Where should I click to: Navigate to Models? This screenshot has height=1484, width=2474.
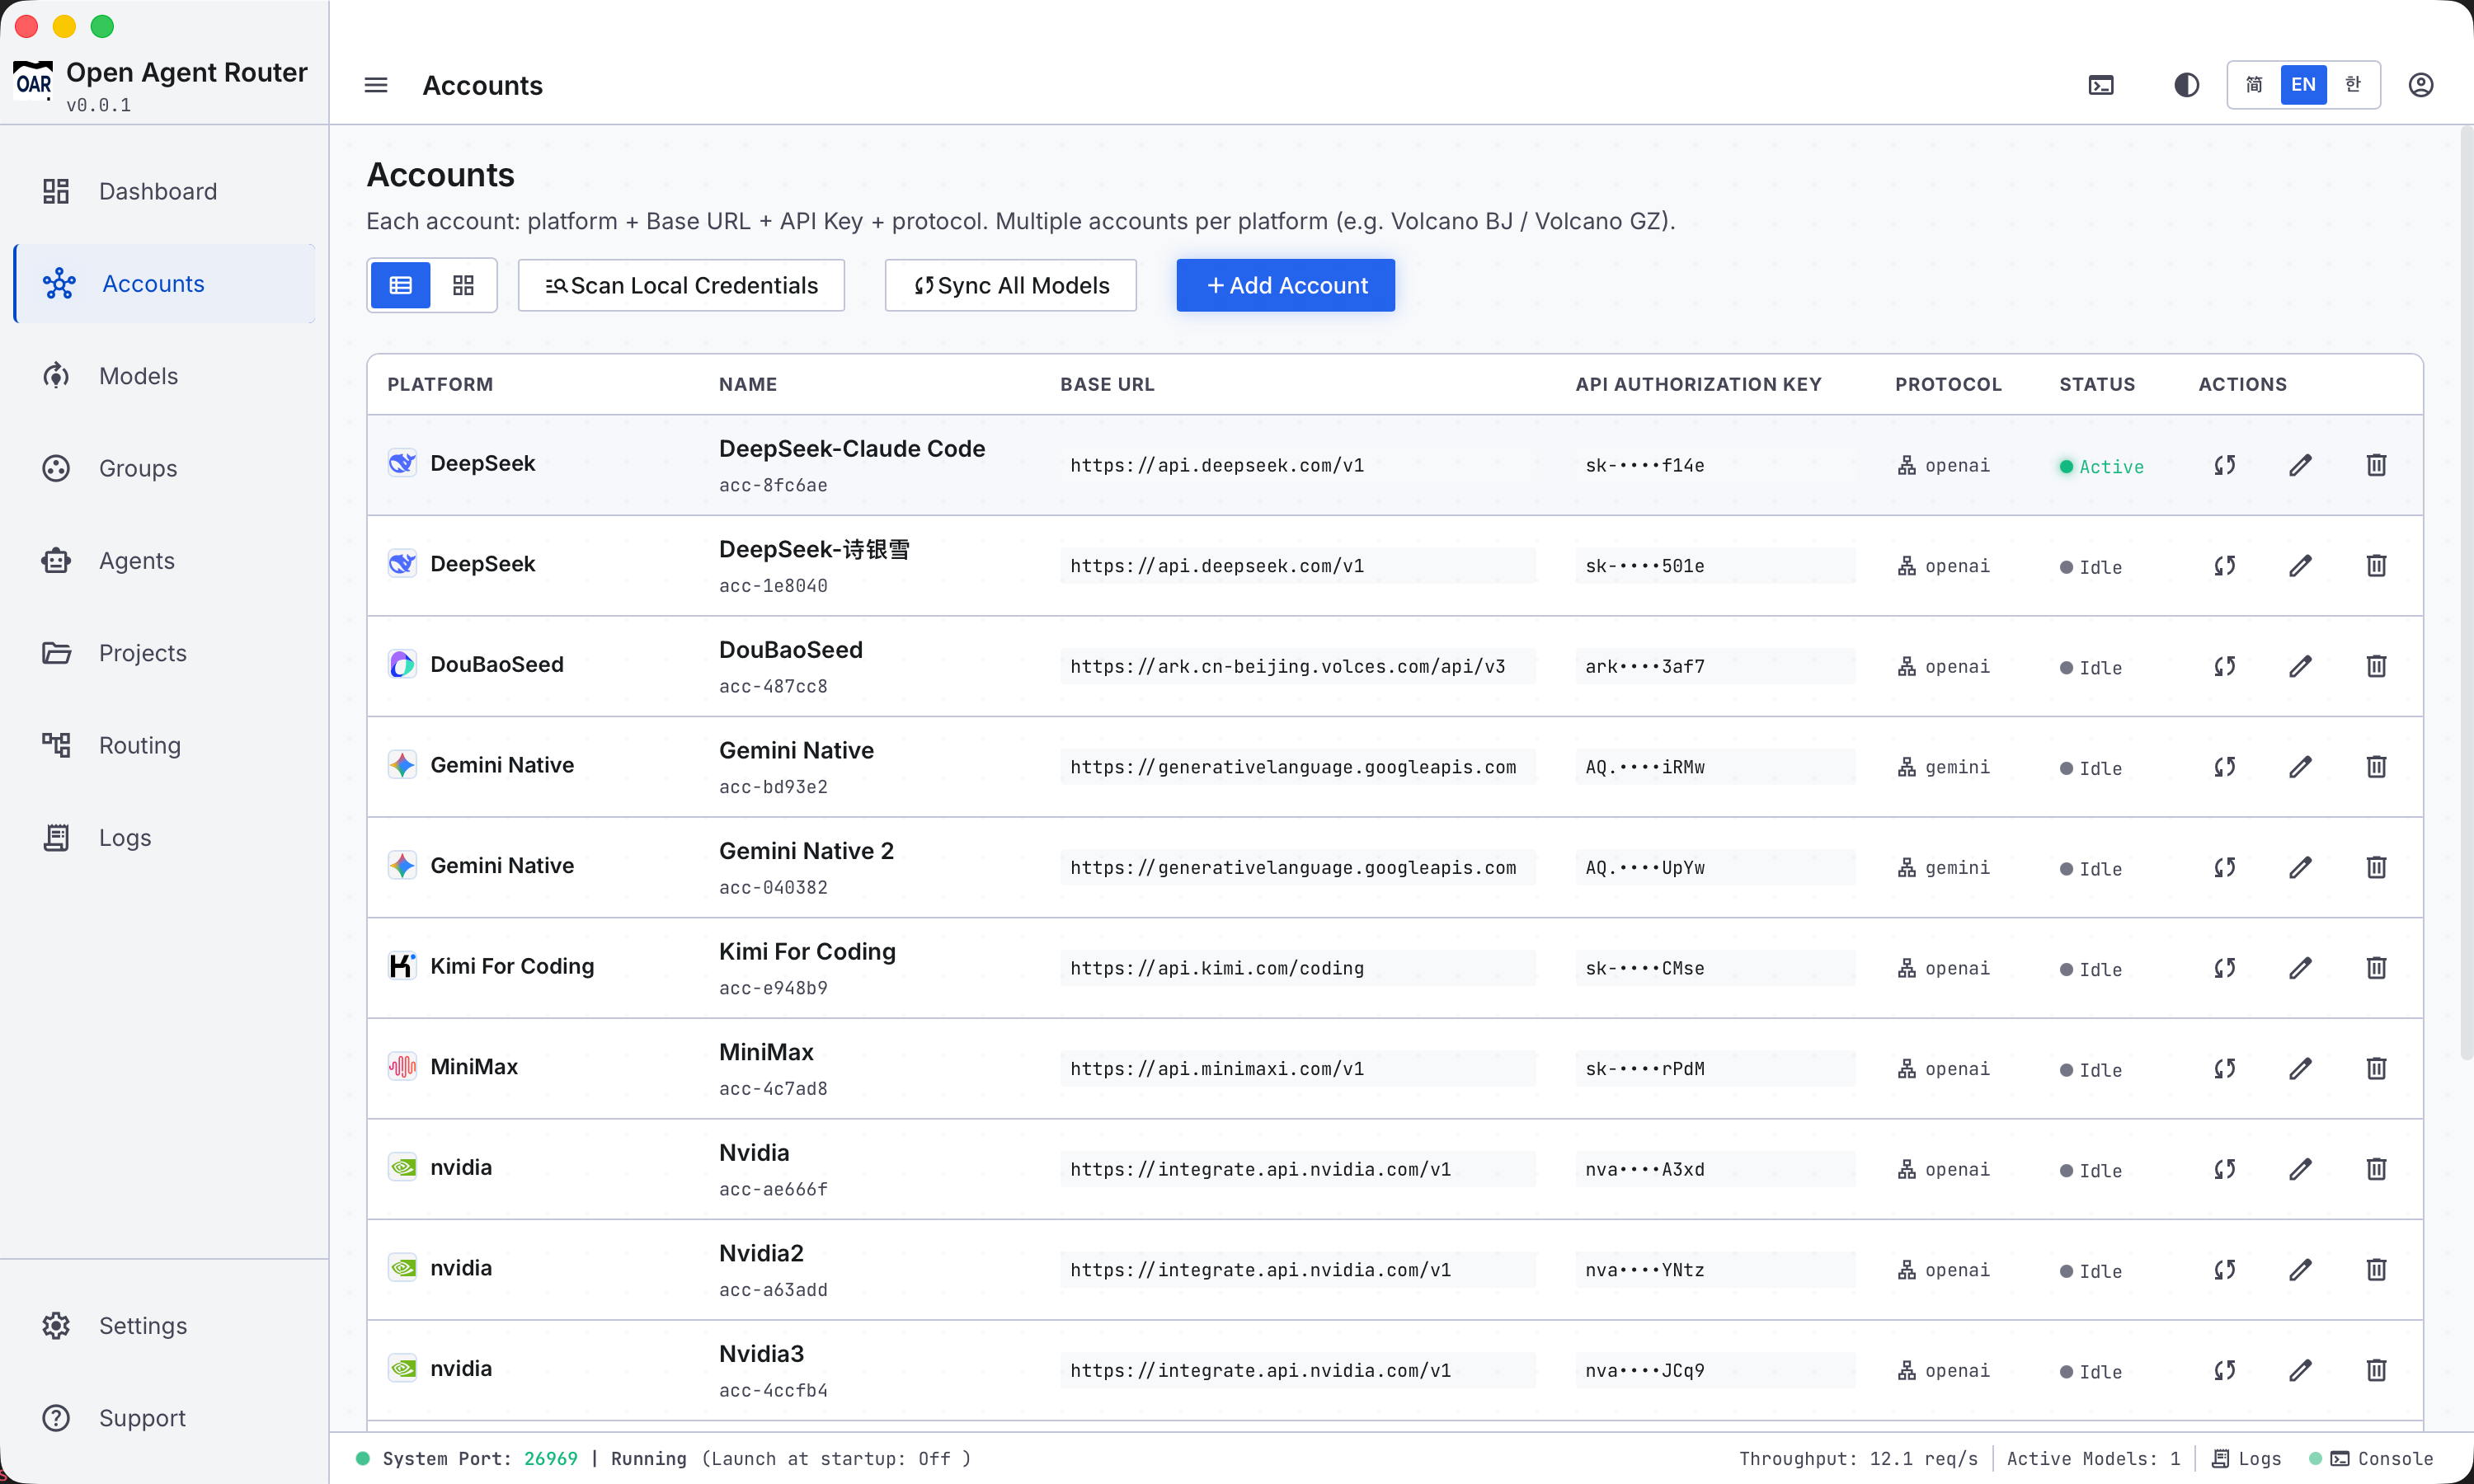pos(165,376)
